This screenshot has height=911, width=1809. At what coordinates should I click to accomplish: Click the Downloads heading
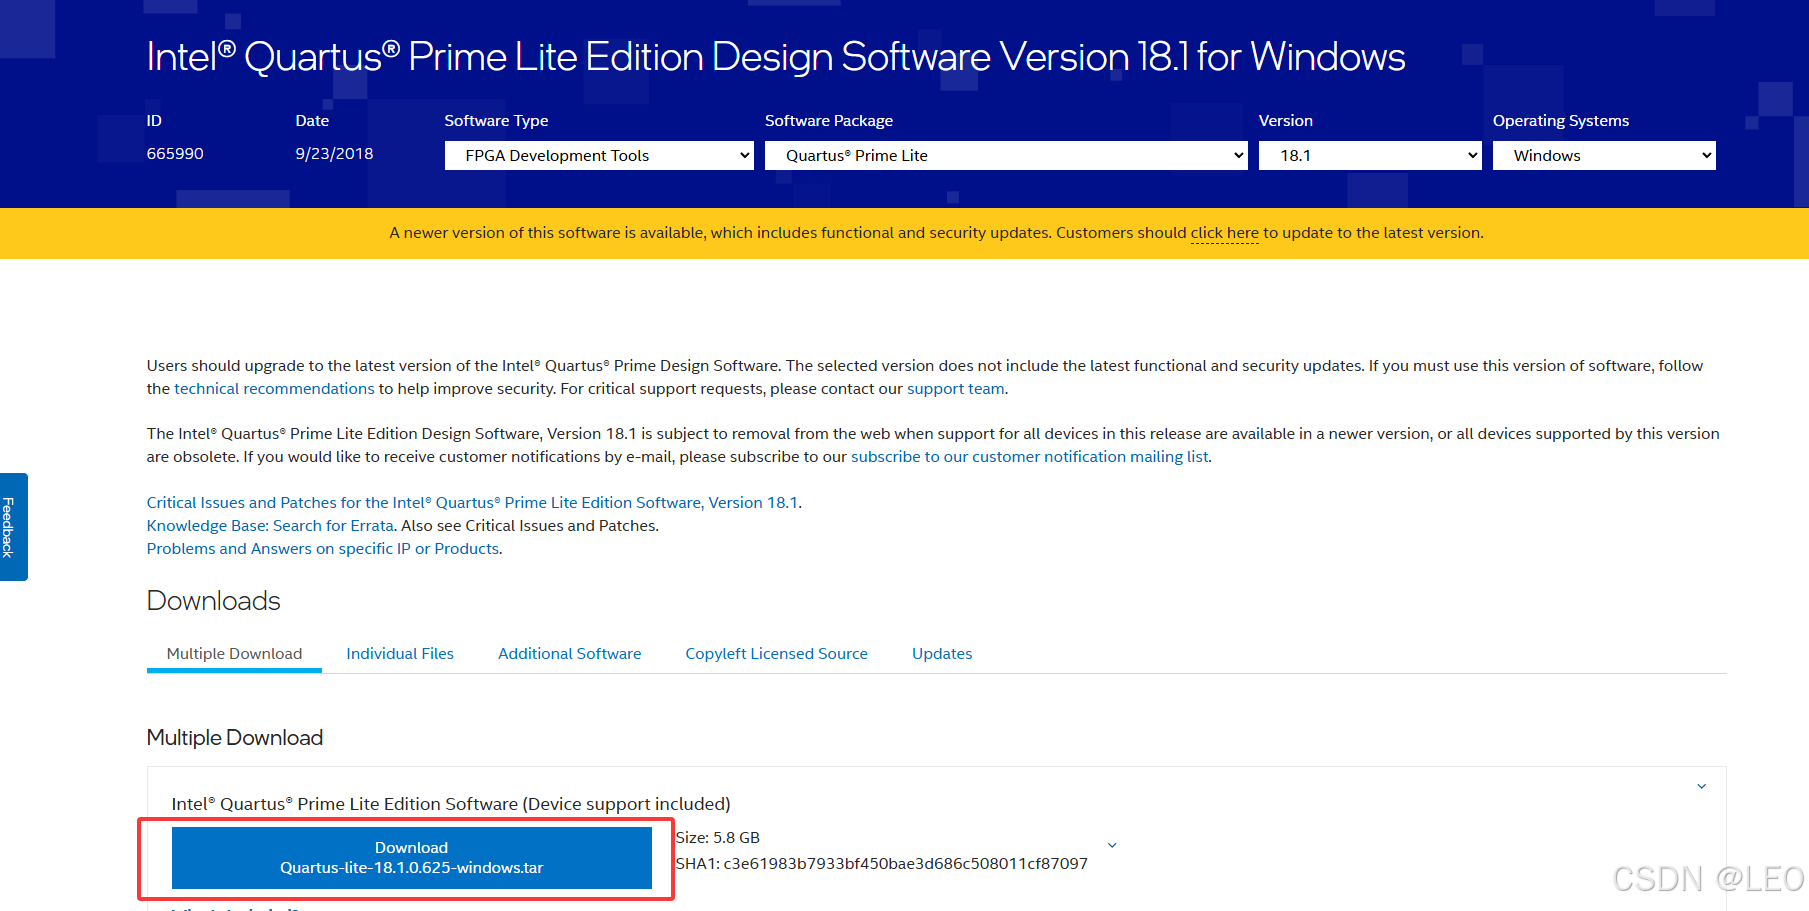[213, 600]
